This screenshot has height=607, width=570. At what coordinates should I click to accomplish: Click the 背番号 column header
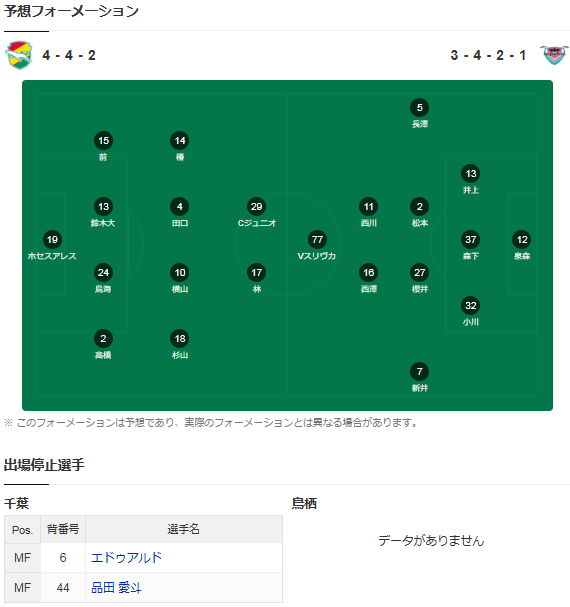point(63,529)
